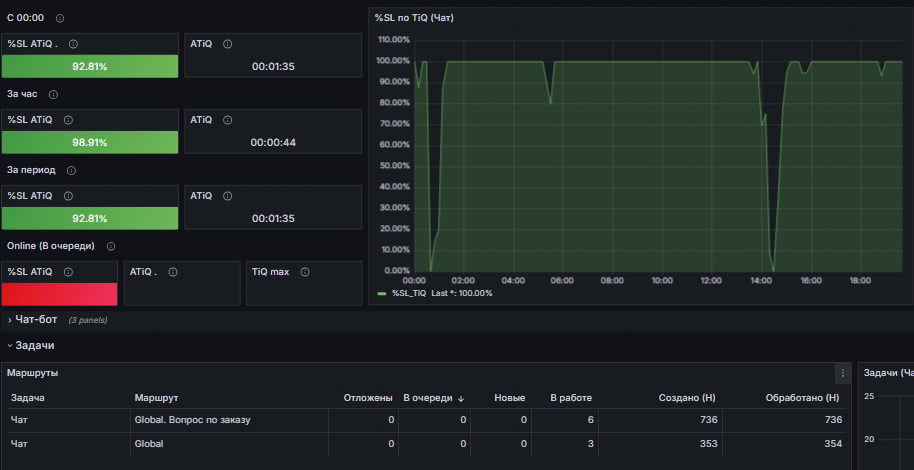The height and width of the screenshot is (470, 914).
Task: Click '(3 panels)' label in Чат-бот row
Action: coord(88,320)
